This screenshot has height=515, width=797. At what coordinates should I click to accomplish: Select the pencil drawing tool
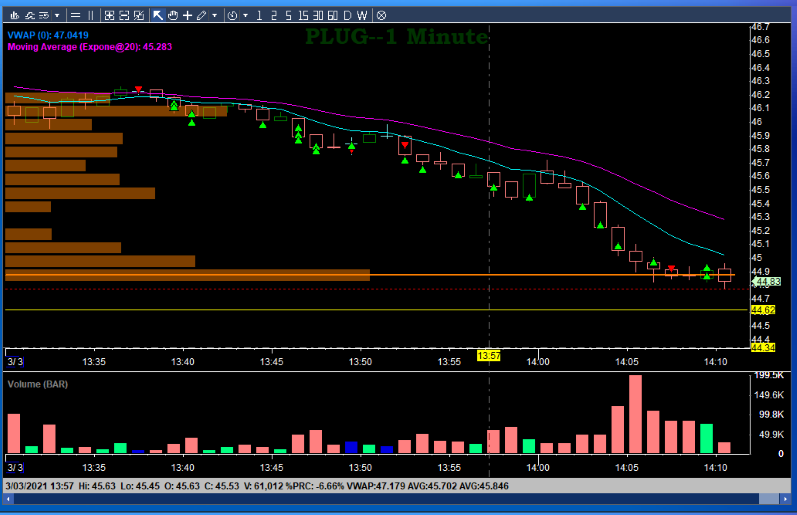tap(201, 15)
